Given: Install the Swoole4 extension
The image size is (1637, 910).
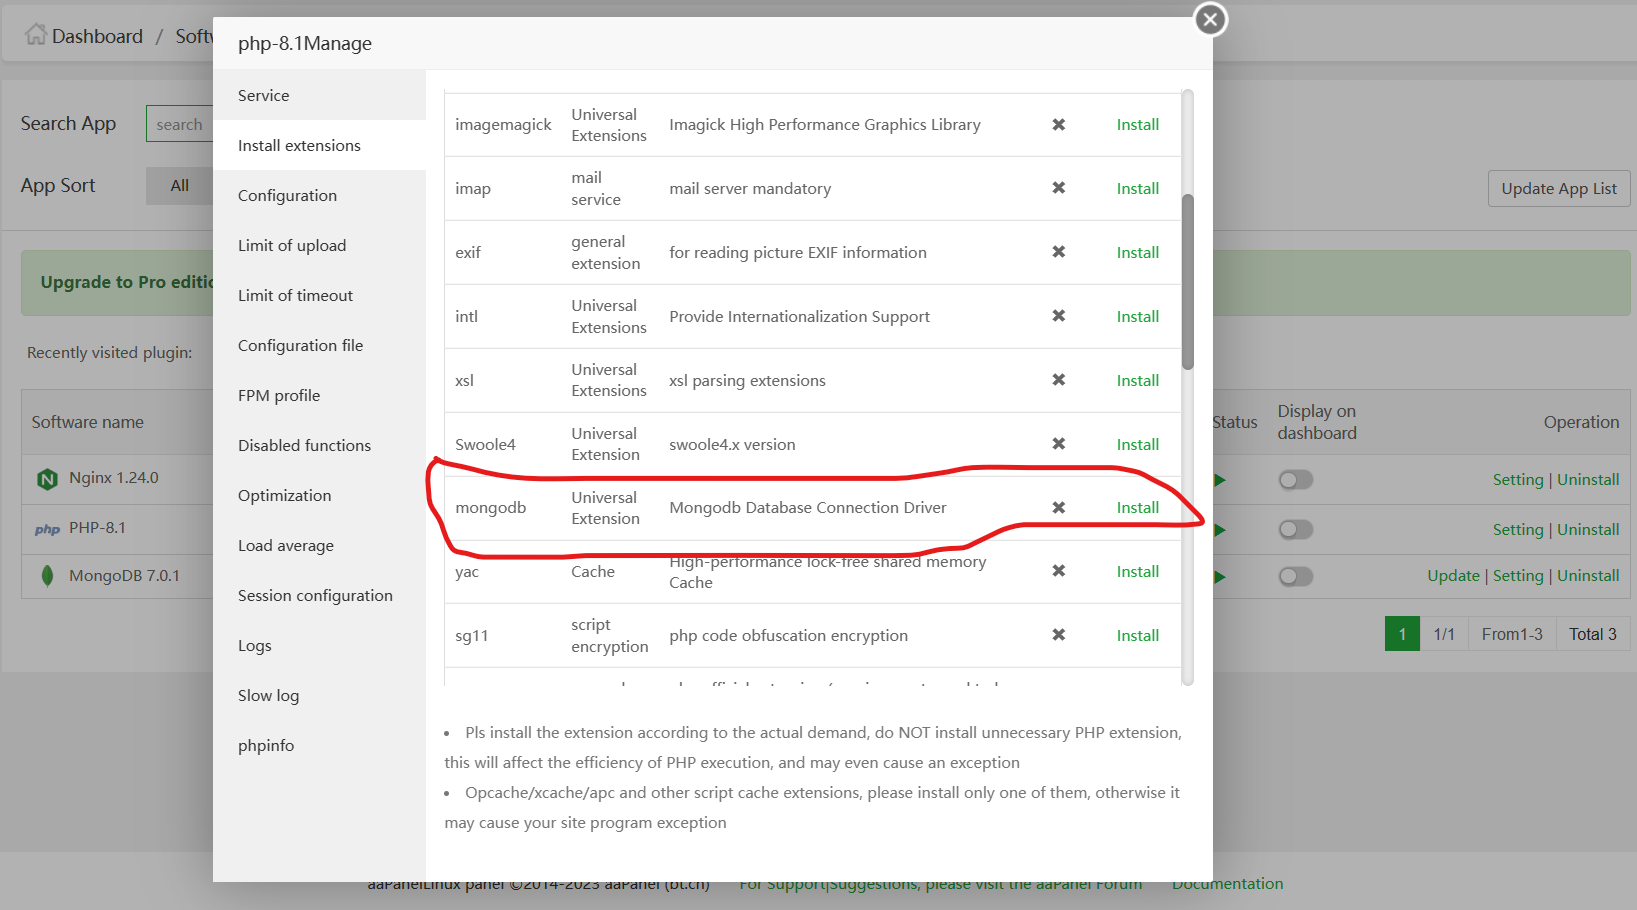Looking at the screenshot, I should pos(1138,444).
